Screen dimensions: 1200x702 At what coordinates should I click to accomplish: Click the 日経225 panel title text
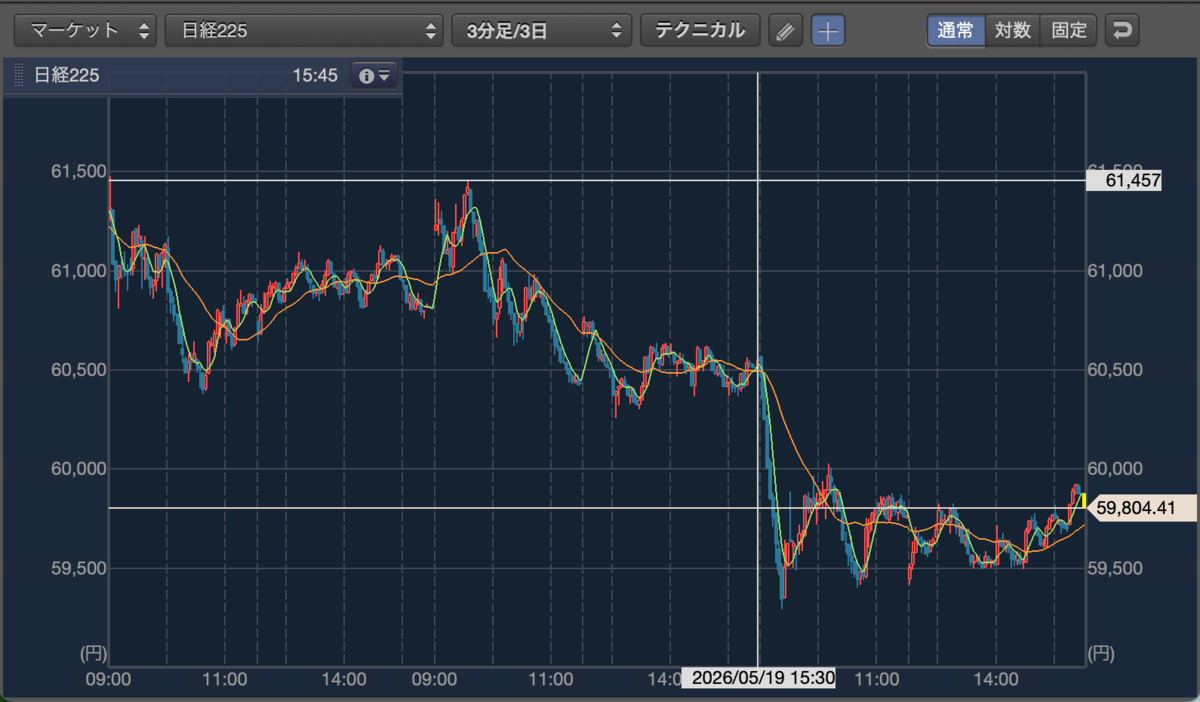point(66,76)
